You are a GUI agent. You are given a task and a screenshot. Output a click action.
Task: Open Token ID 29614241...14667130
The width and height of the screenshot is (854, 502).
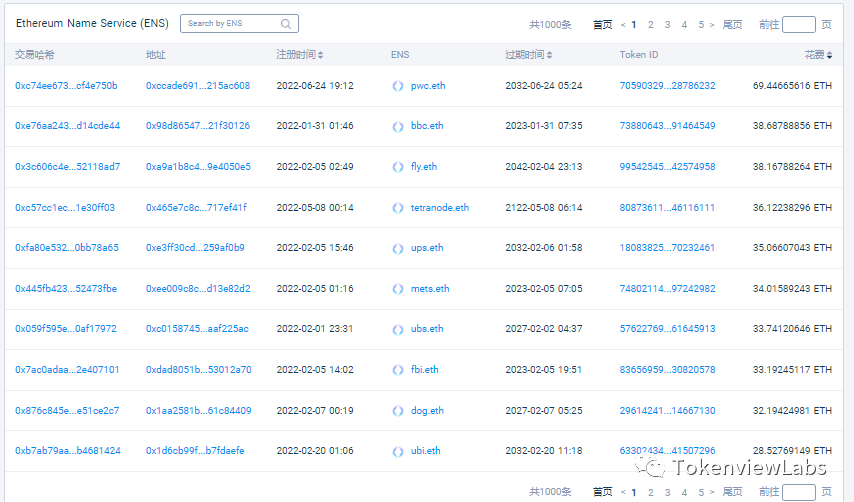(668, 411)
